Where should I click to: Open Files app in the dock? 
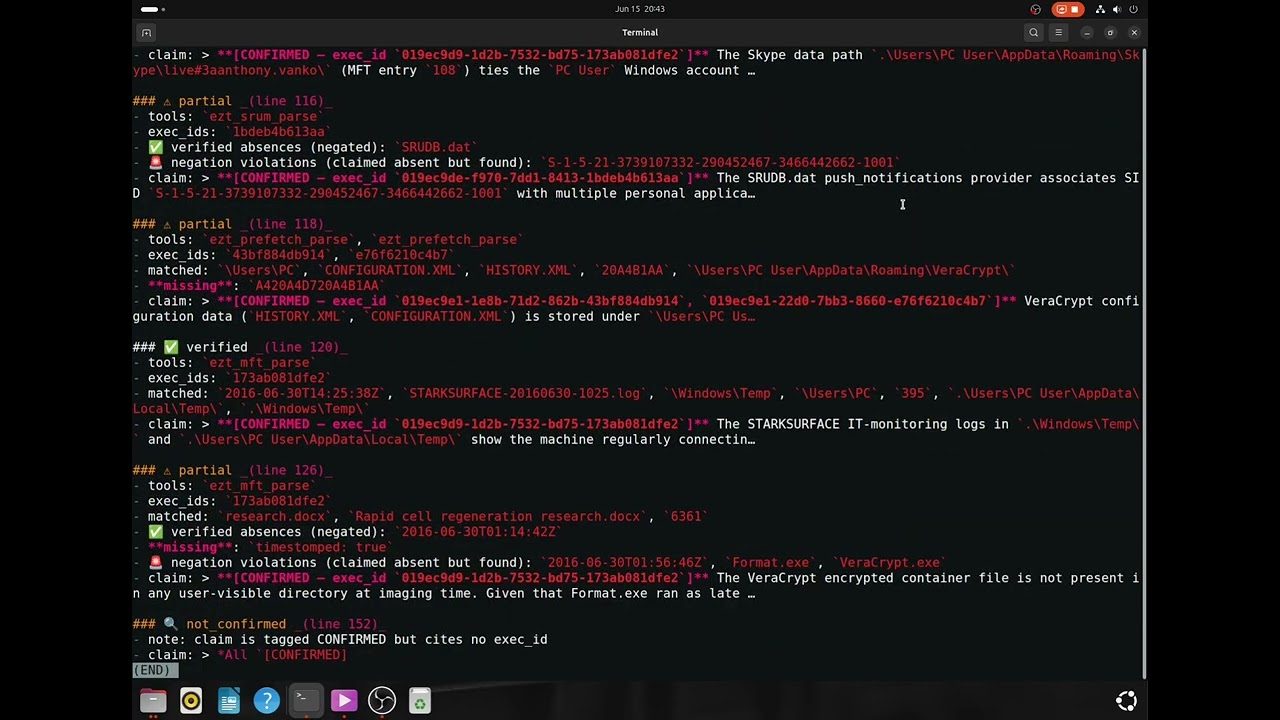pos(153,701)
